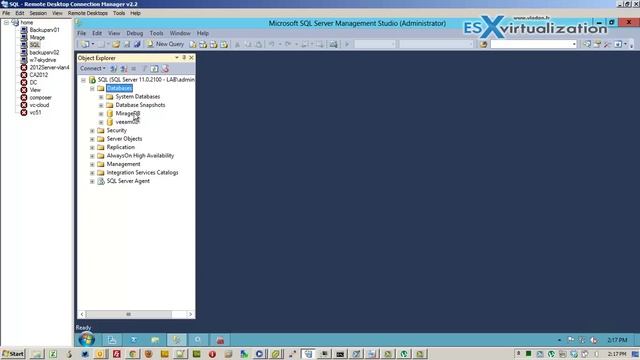Open the SSMS File menu
This screenshot has width=640, height=360.
[82, 33]
